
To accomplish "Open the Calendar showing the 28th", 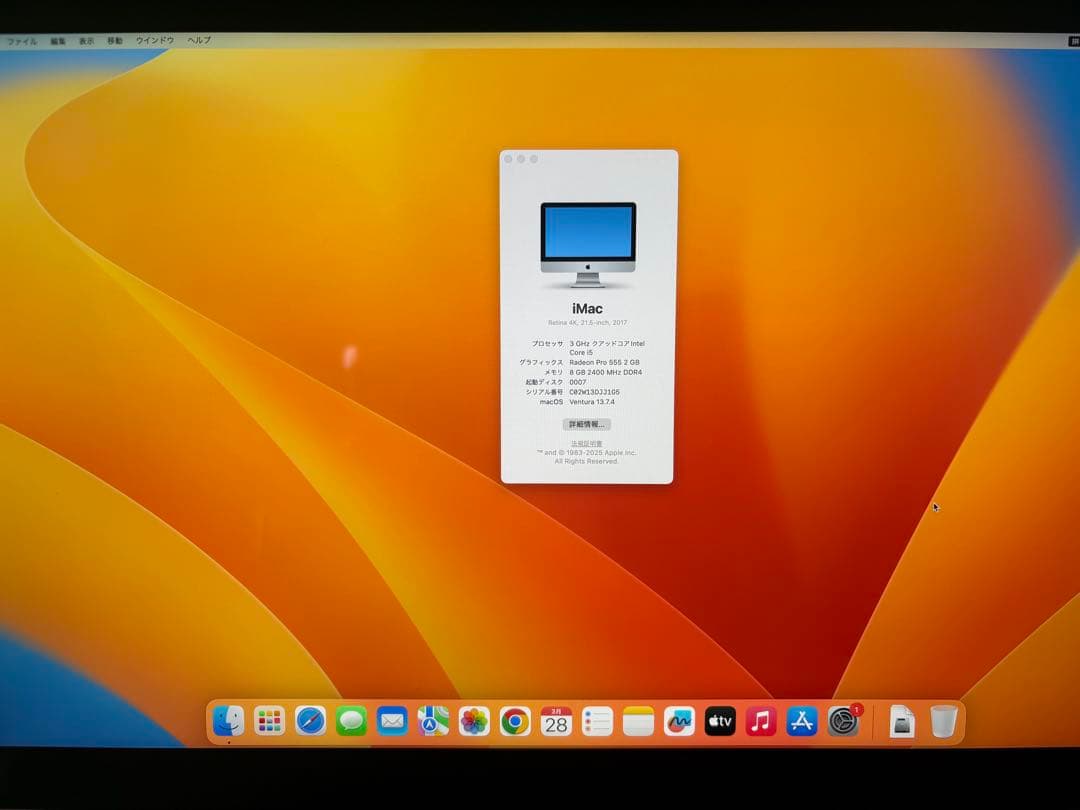I will pyautogui.click(x=556, y=720).
